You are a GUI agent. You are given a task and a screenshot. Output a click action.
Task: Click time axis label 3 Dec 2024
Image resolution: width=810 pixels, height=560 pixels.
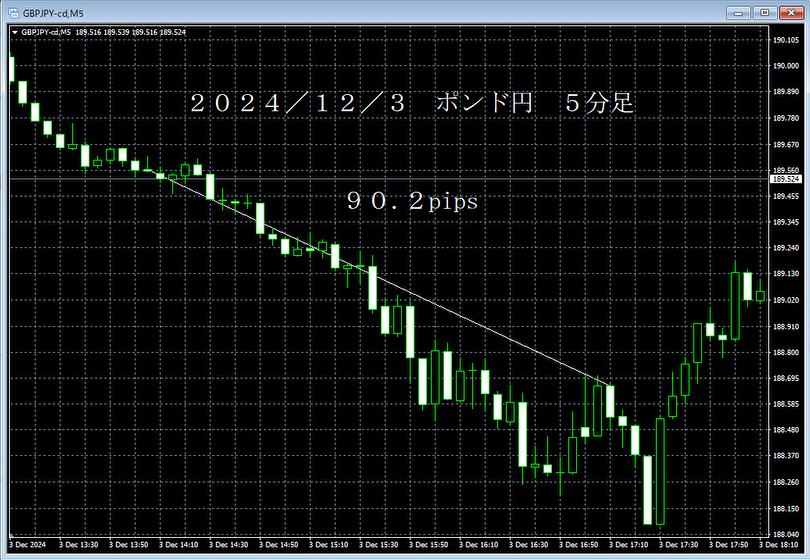[x=28, y=545]
